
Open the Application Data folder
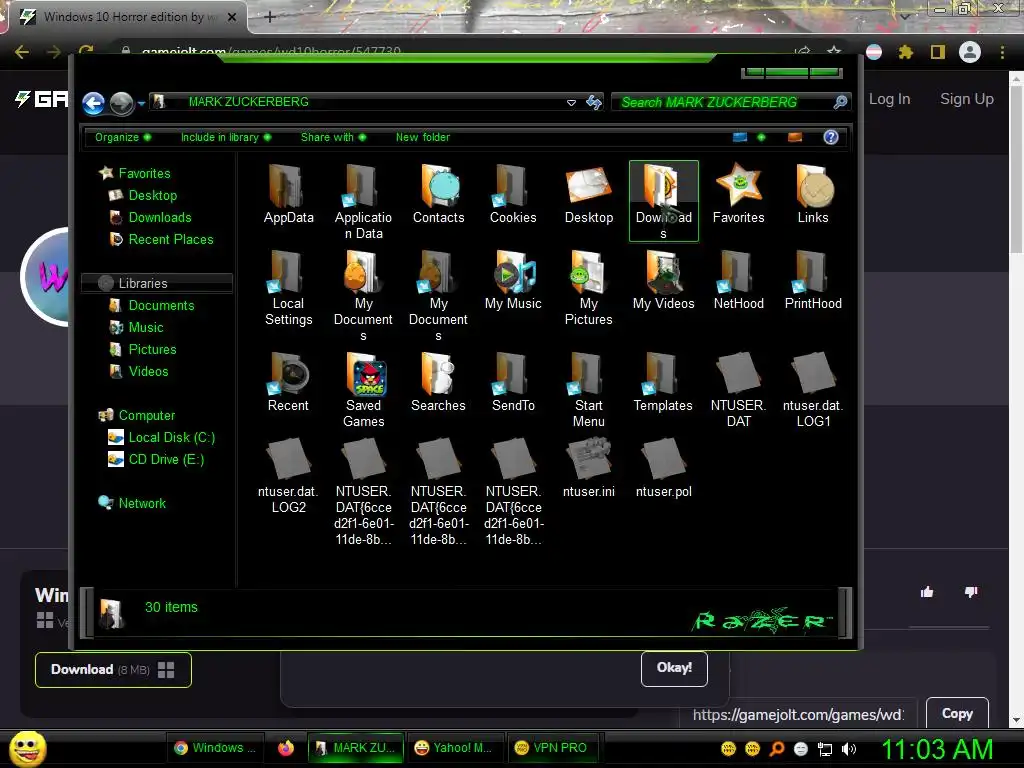[363, 202]
